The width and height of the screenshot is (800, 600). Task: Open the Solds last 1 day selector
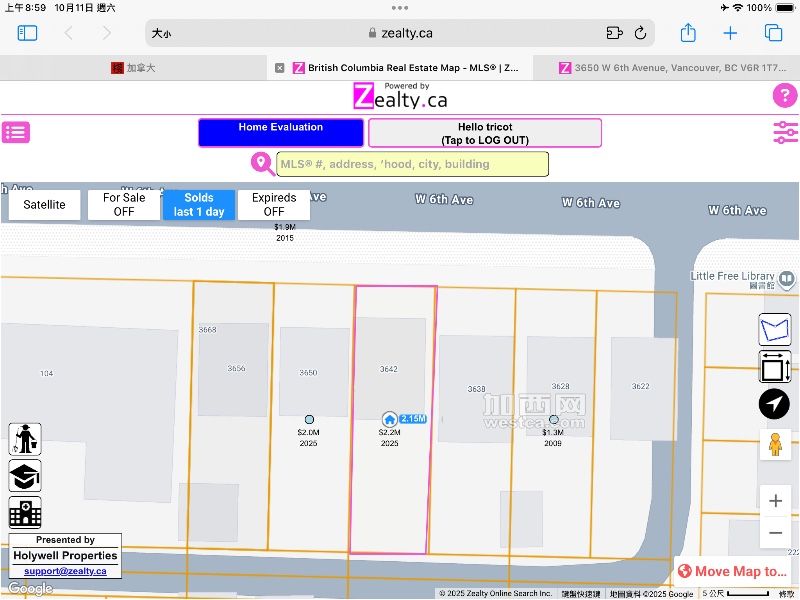tap(199, 205)
